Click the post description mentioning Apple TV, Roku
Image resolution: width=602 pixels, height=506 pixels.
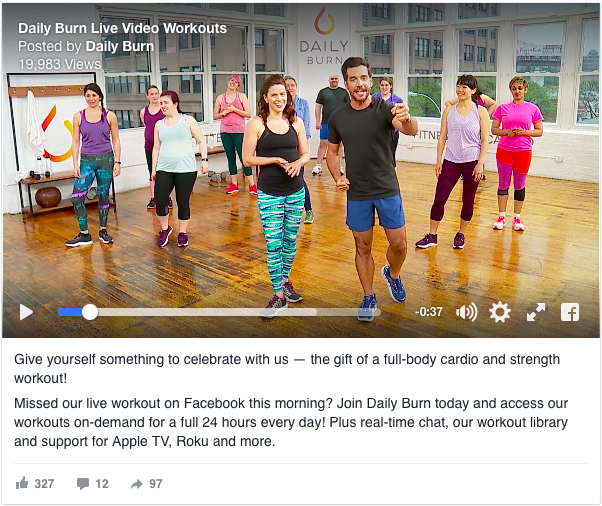(291, 422)
